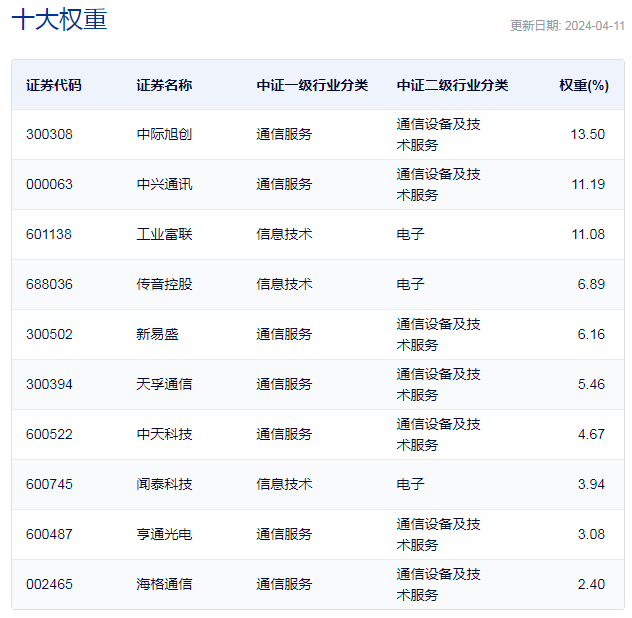
Task: Click the 13.50 weight value
Action: point(587,134)
